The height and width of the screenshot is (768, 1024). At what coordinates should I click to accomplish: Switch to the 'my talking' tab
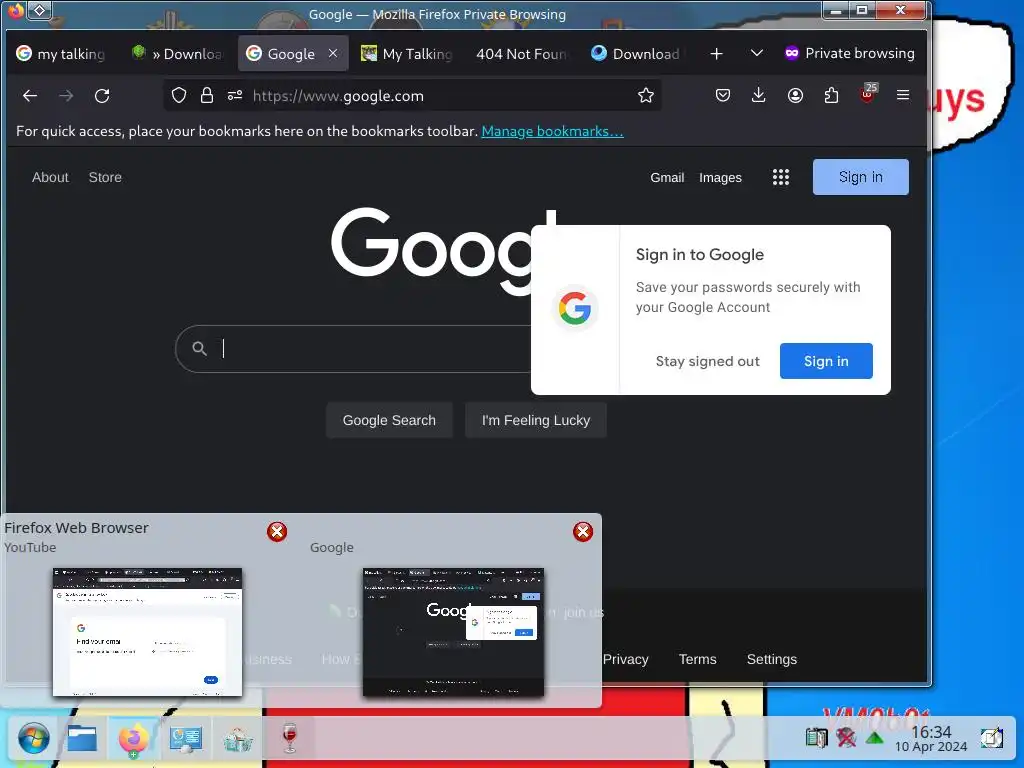[60, 54]
